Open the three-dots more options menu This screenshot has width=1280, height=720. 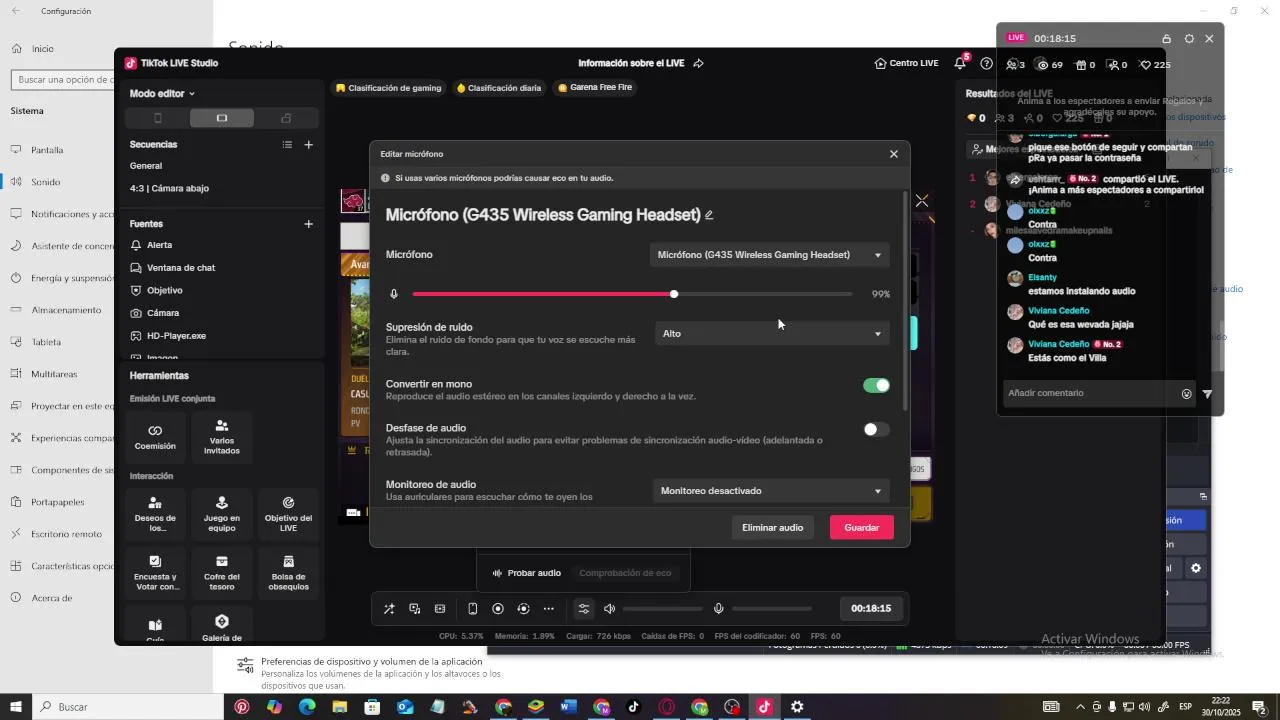548,609
